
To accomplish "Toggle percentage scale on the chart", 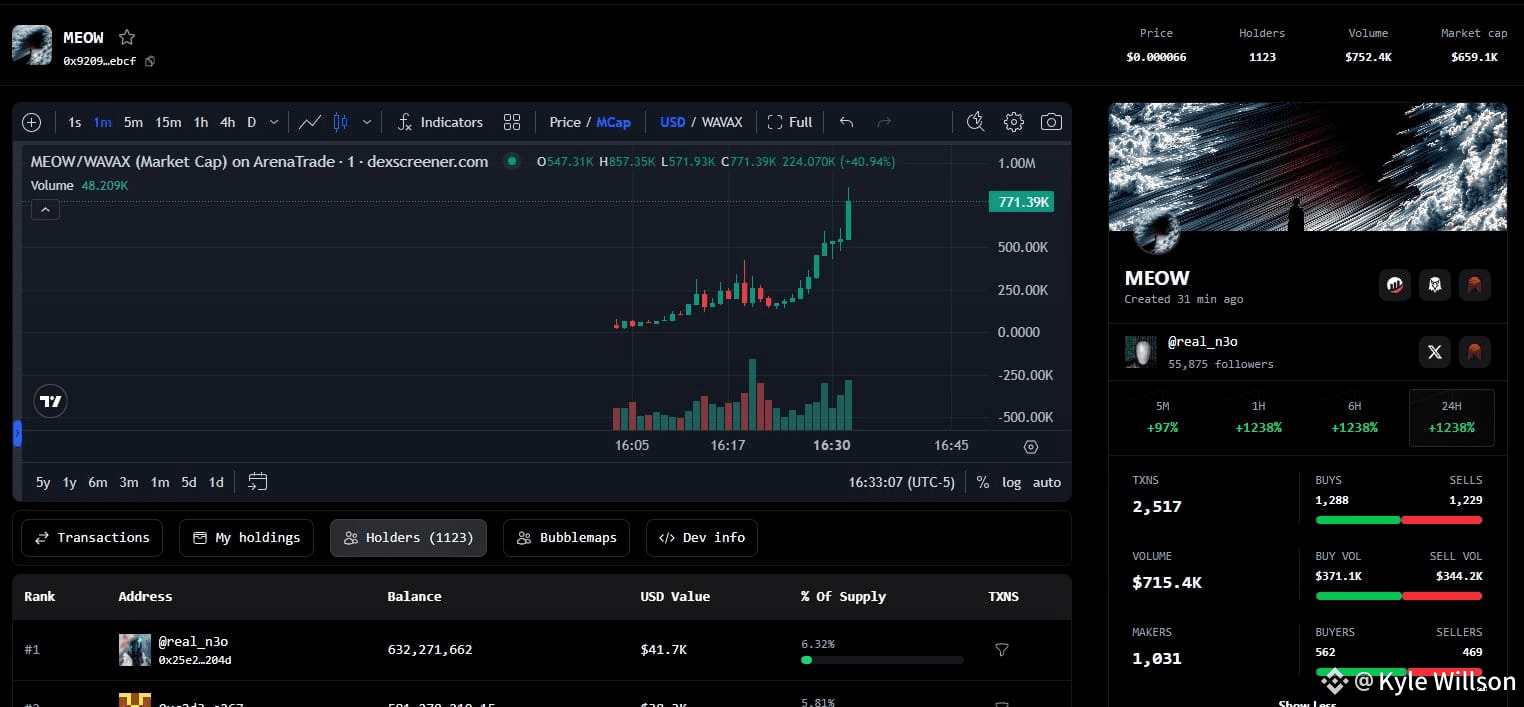I will [x=983, y=482].
